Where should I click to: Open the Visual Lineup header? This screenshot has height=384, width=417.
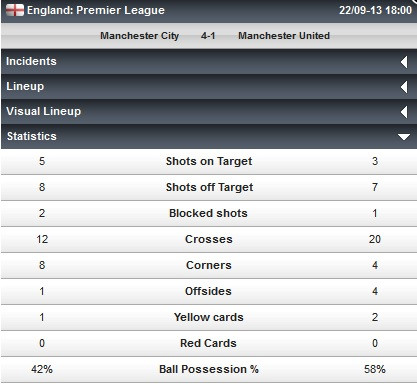[209, 111]
